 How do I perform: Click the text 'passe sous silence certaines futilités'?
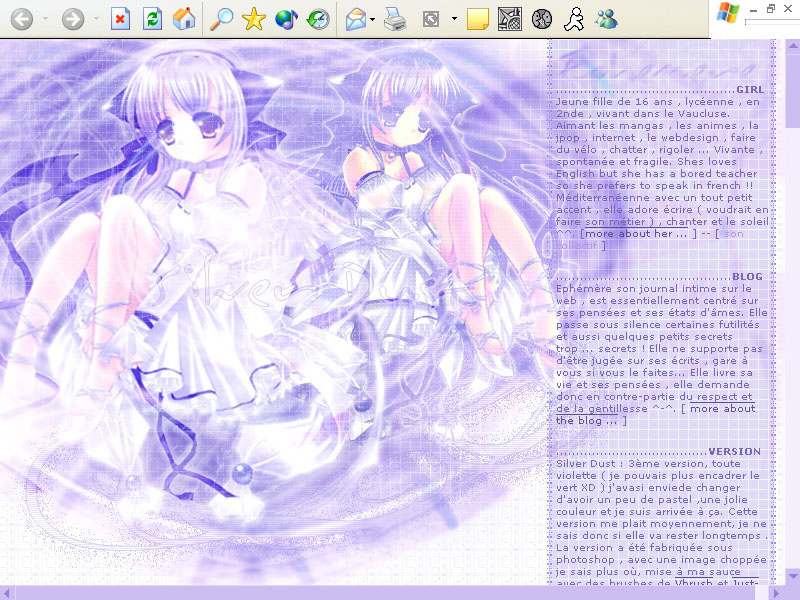tap(658, 324)
